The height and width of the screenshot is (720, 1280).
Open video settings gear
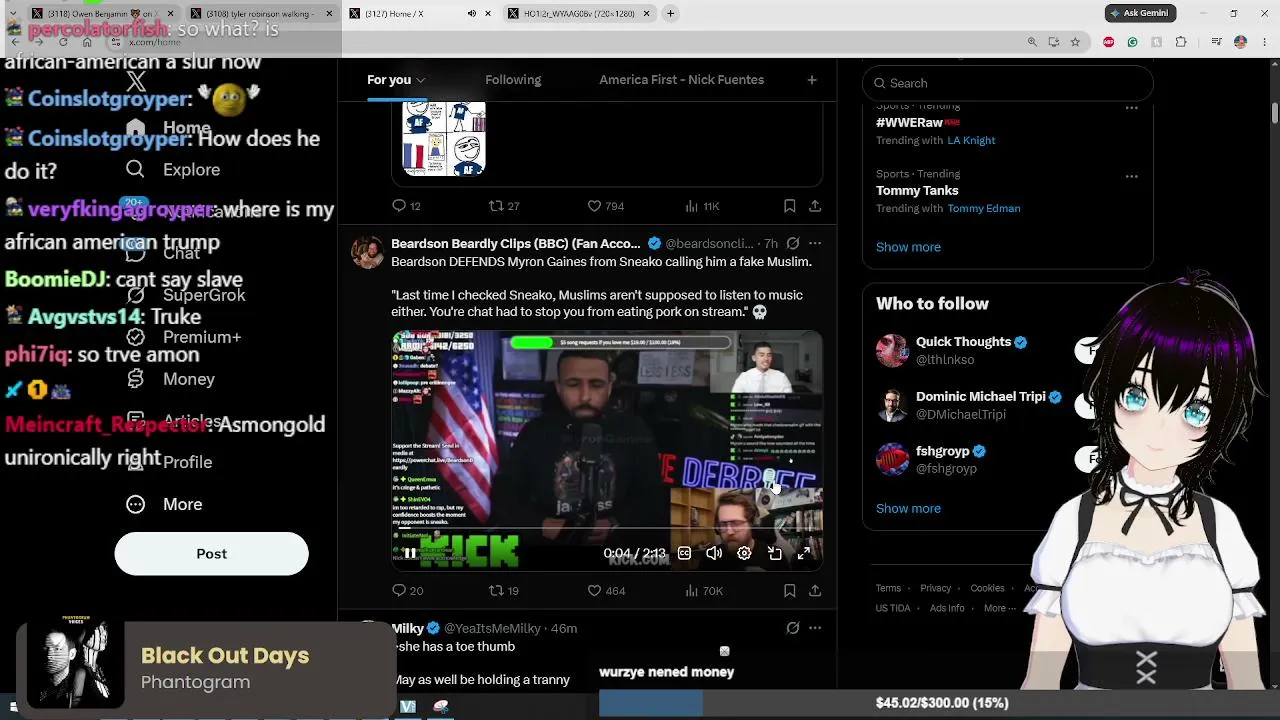point(744,553)
